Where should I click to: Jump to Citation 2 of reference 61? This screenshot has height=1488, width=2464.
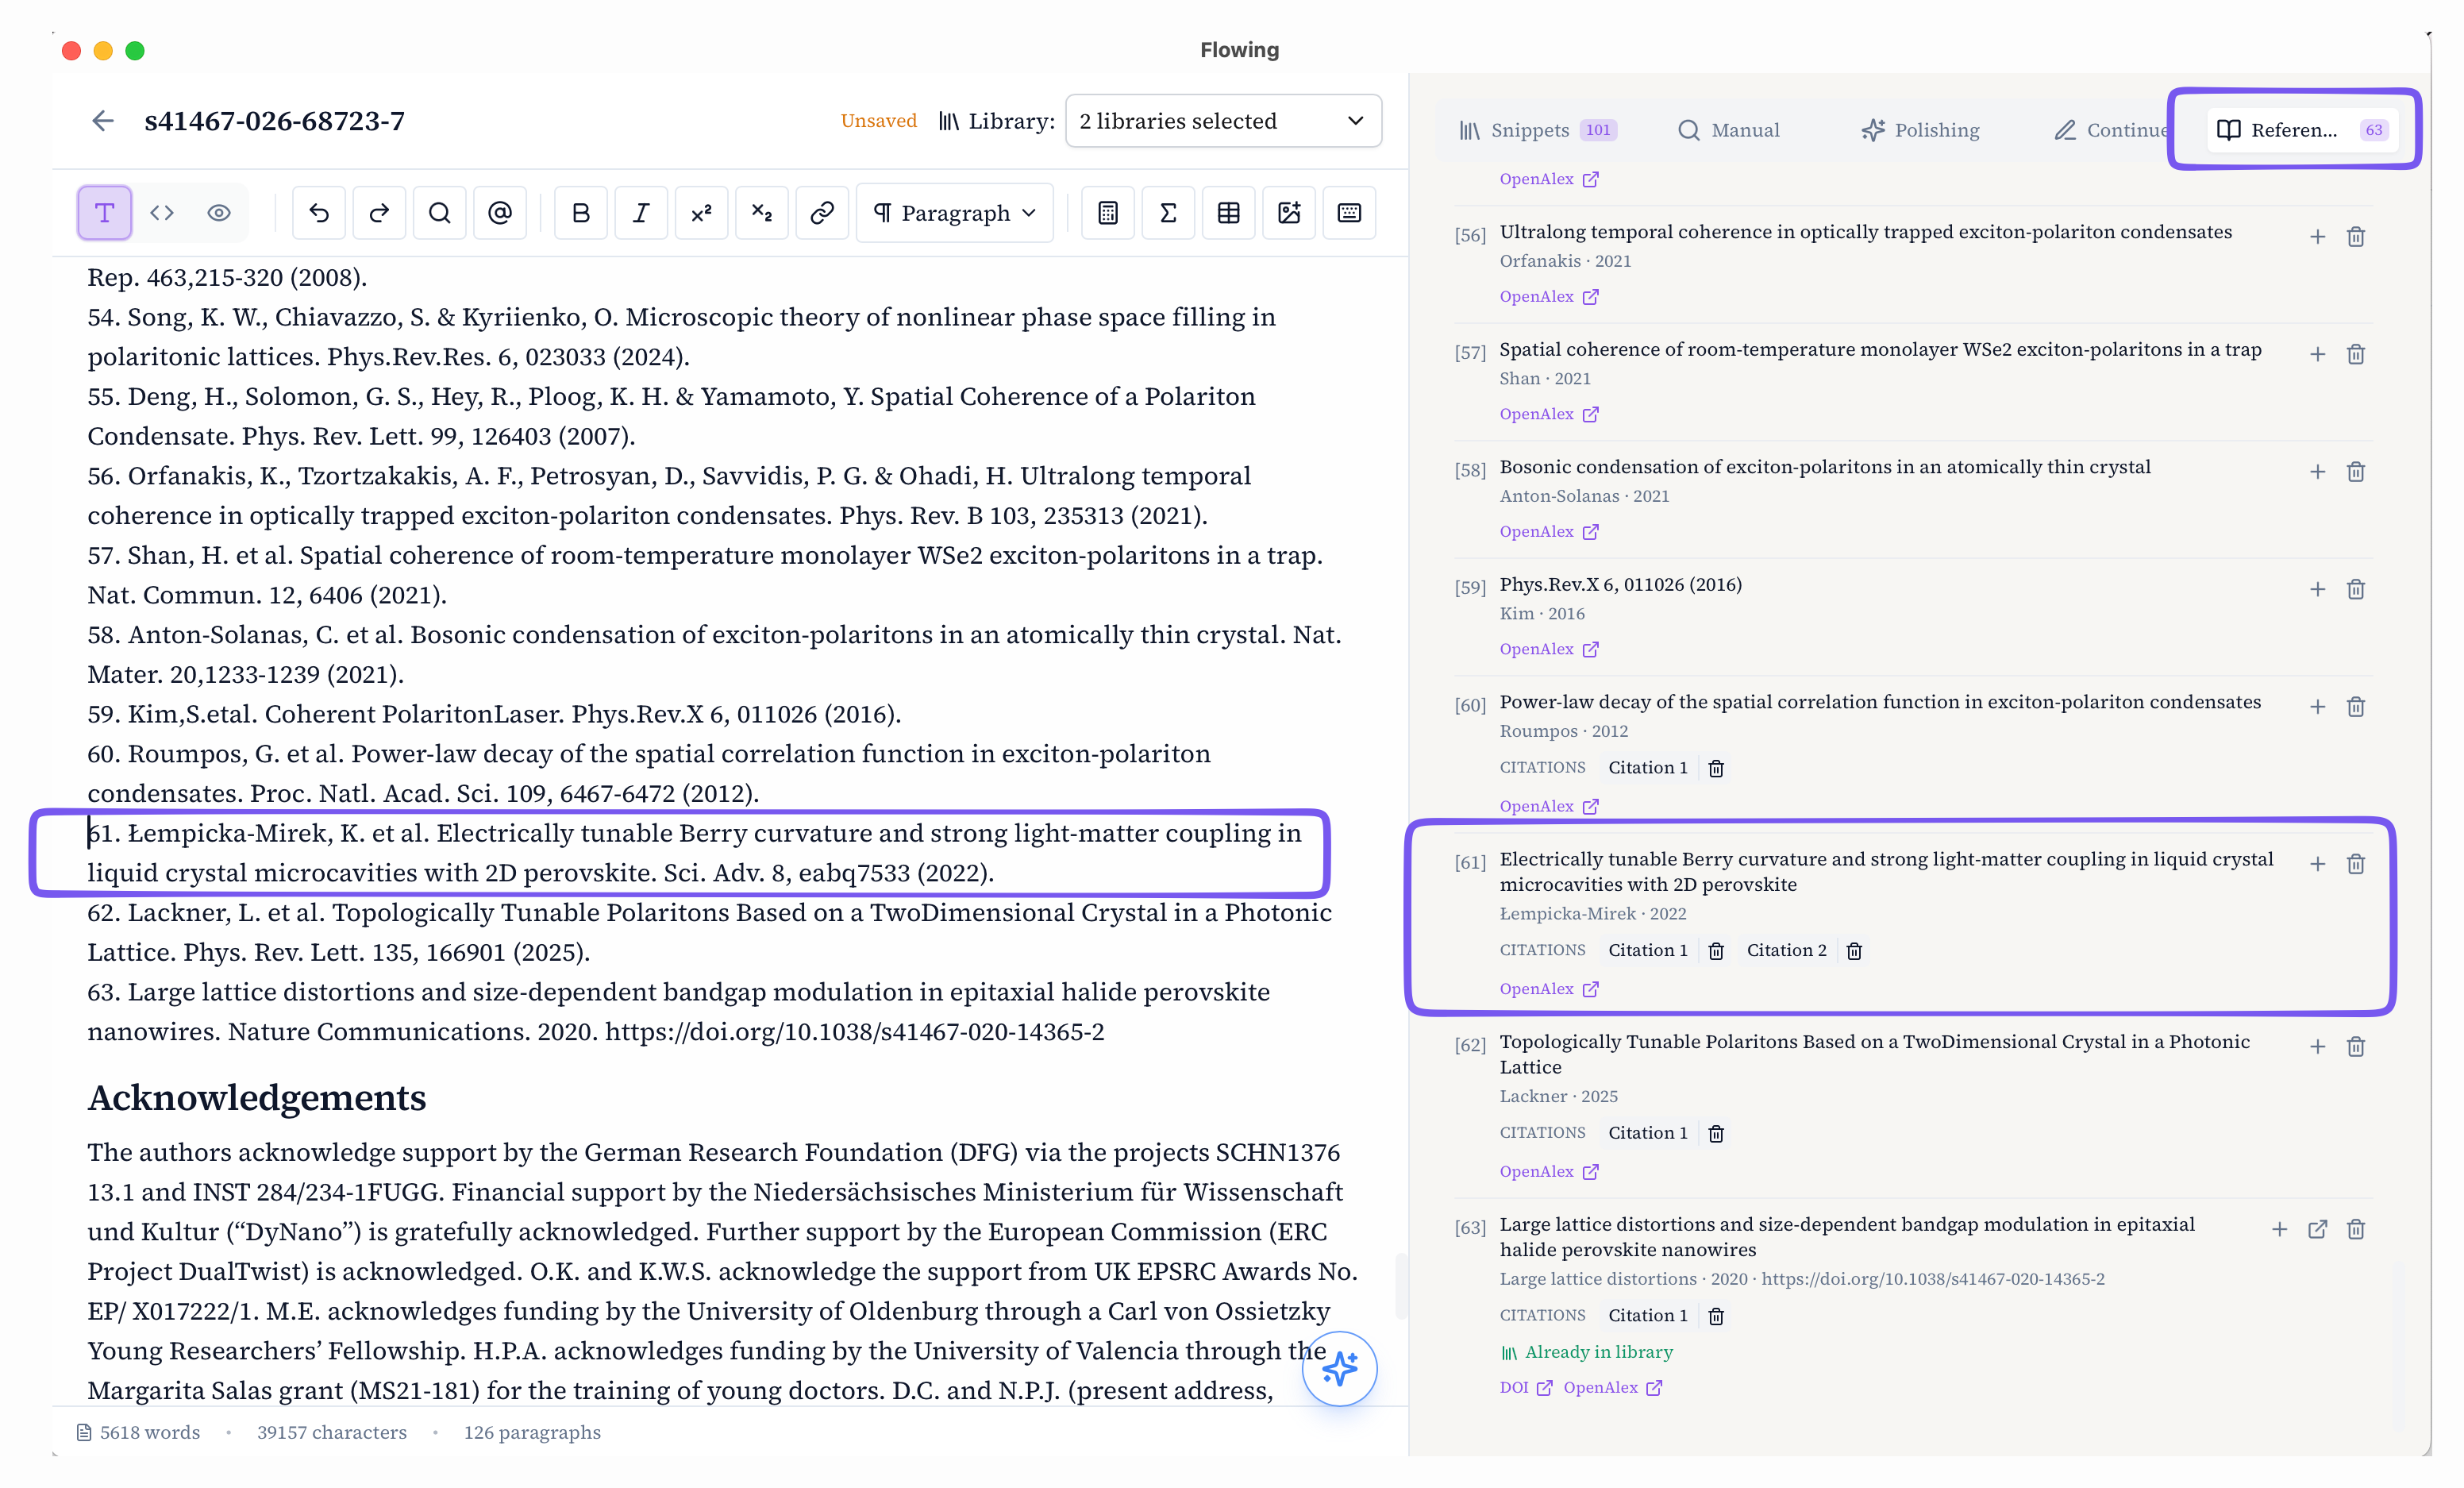(x=1787, y=950)
